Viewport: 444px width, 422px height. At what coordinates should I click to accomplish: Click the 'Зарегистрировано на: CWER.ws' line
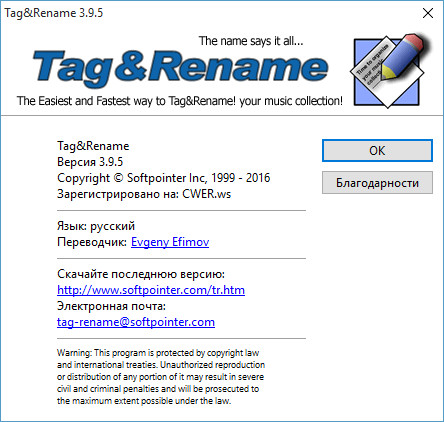[x=144, y=194]
